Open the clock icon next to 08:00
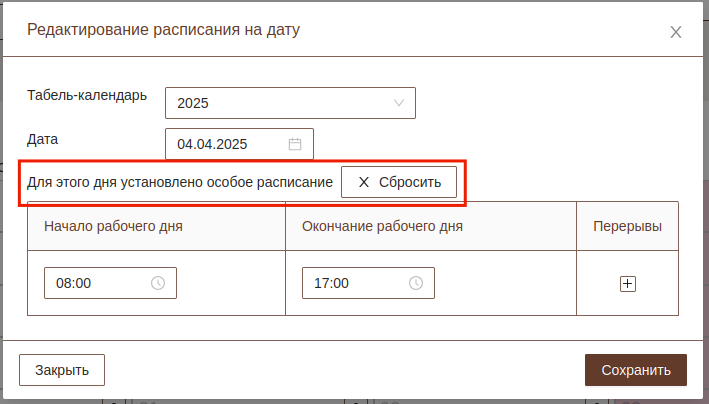This screenshot has width=709, height=404. [x=158, y=283]
